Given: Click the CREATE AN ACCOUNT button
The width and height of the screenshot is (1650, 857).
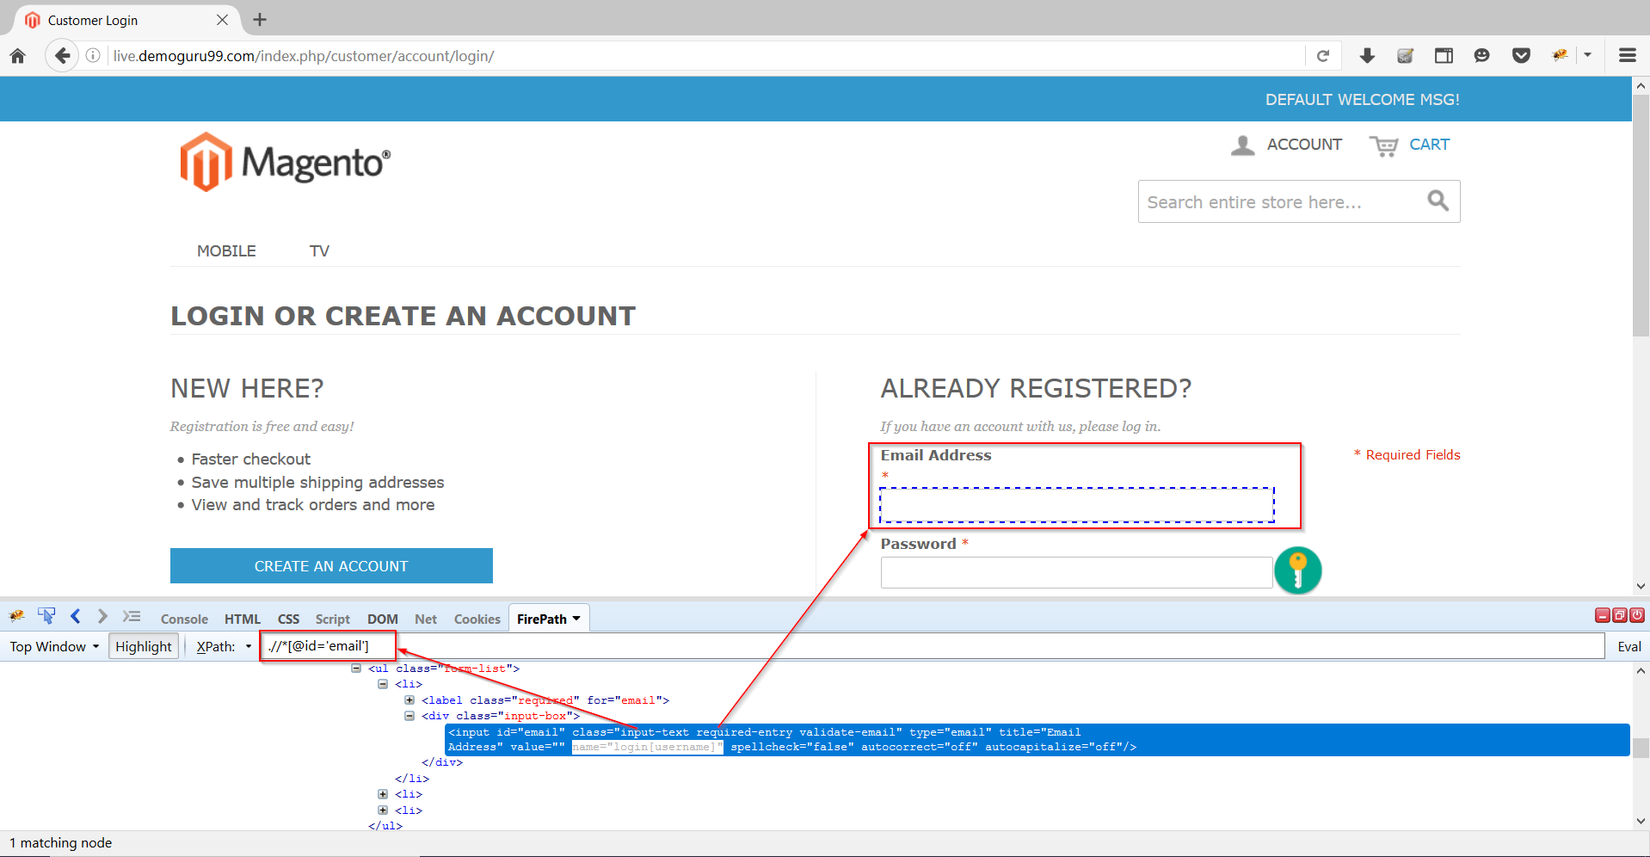Looking at the screenshot, I should (x=331, y=566).
